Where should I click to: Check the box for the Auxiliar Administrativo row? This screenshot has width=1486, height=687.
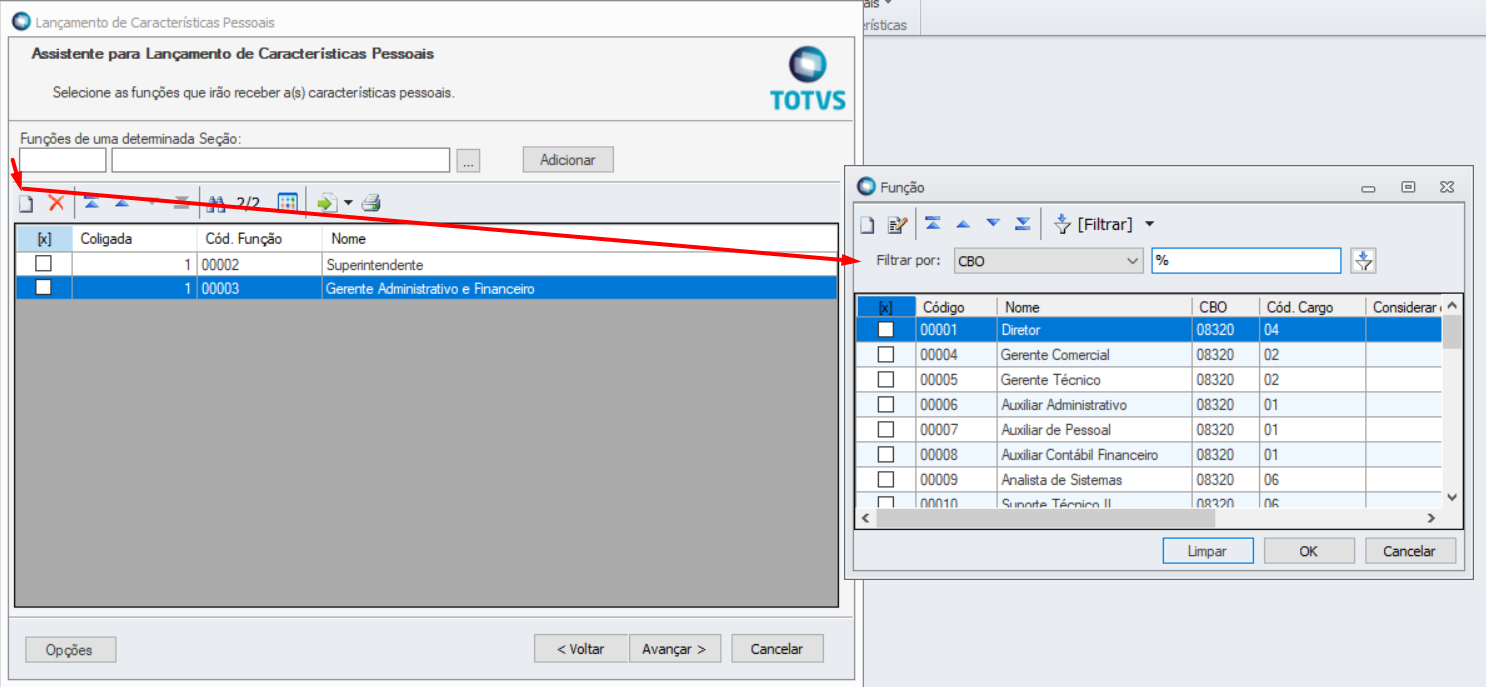point(885,404)
